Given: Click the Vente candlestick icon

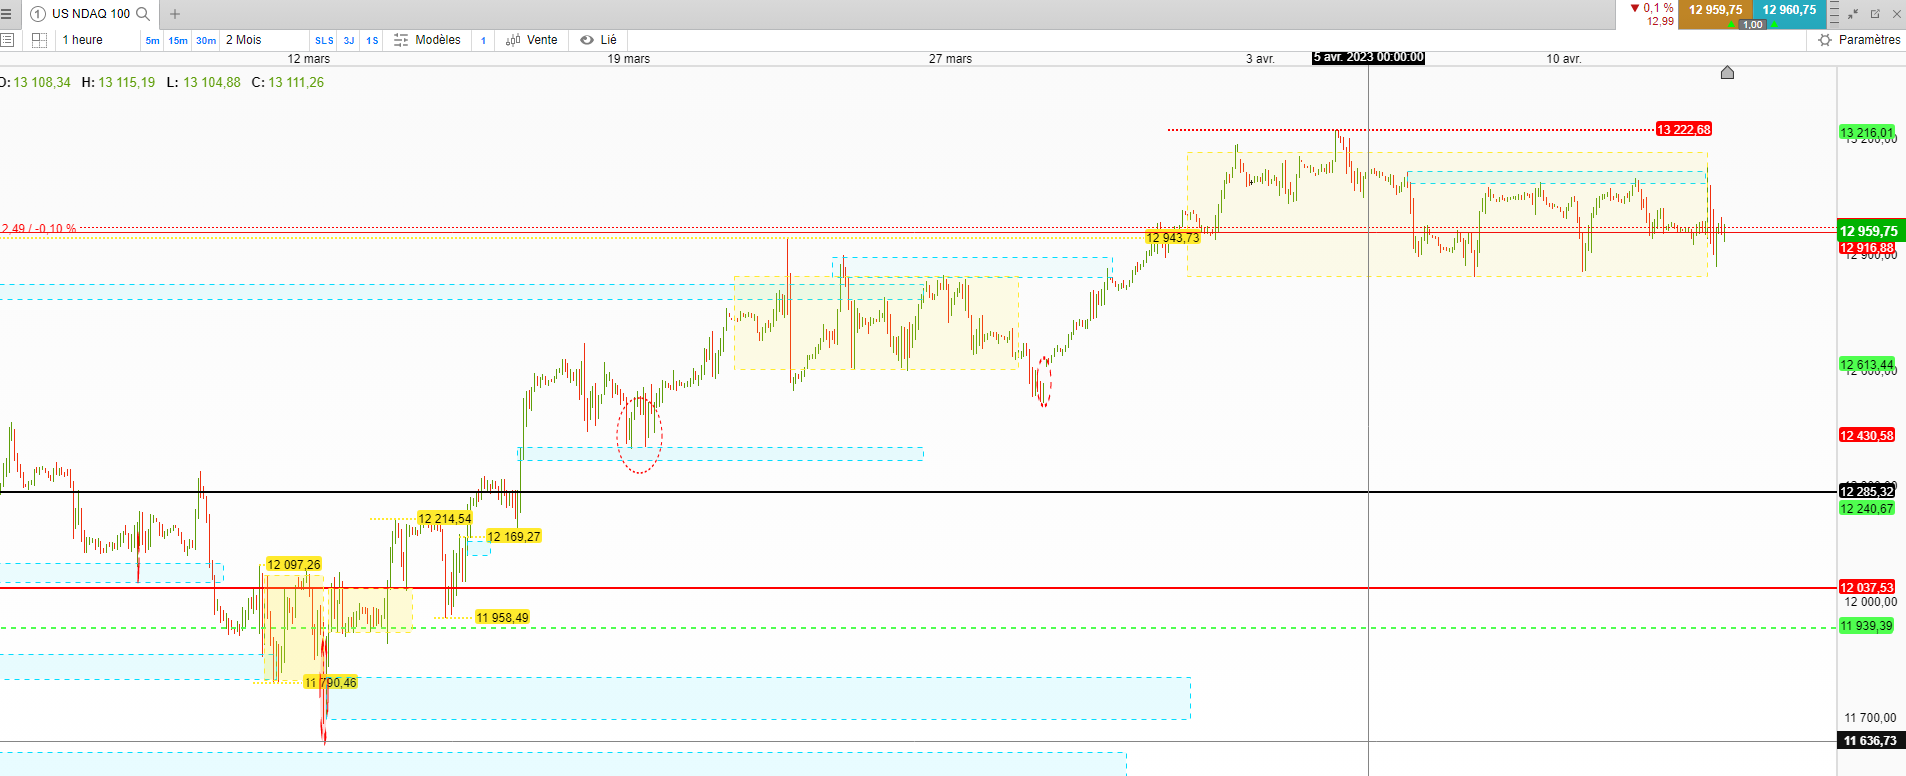Looking at the screenshot, I should click(513, 40).
